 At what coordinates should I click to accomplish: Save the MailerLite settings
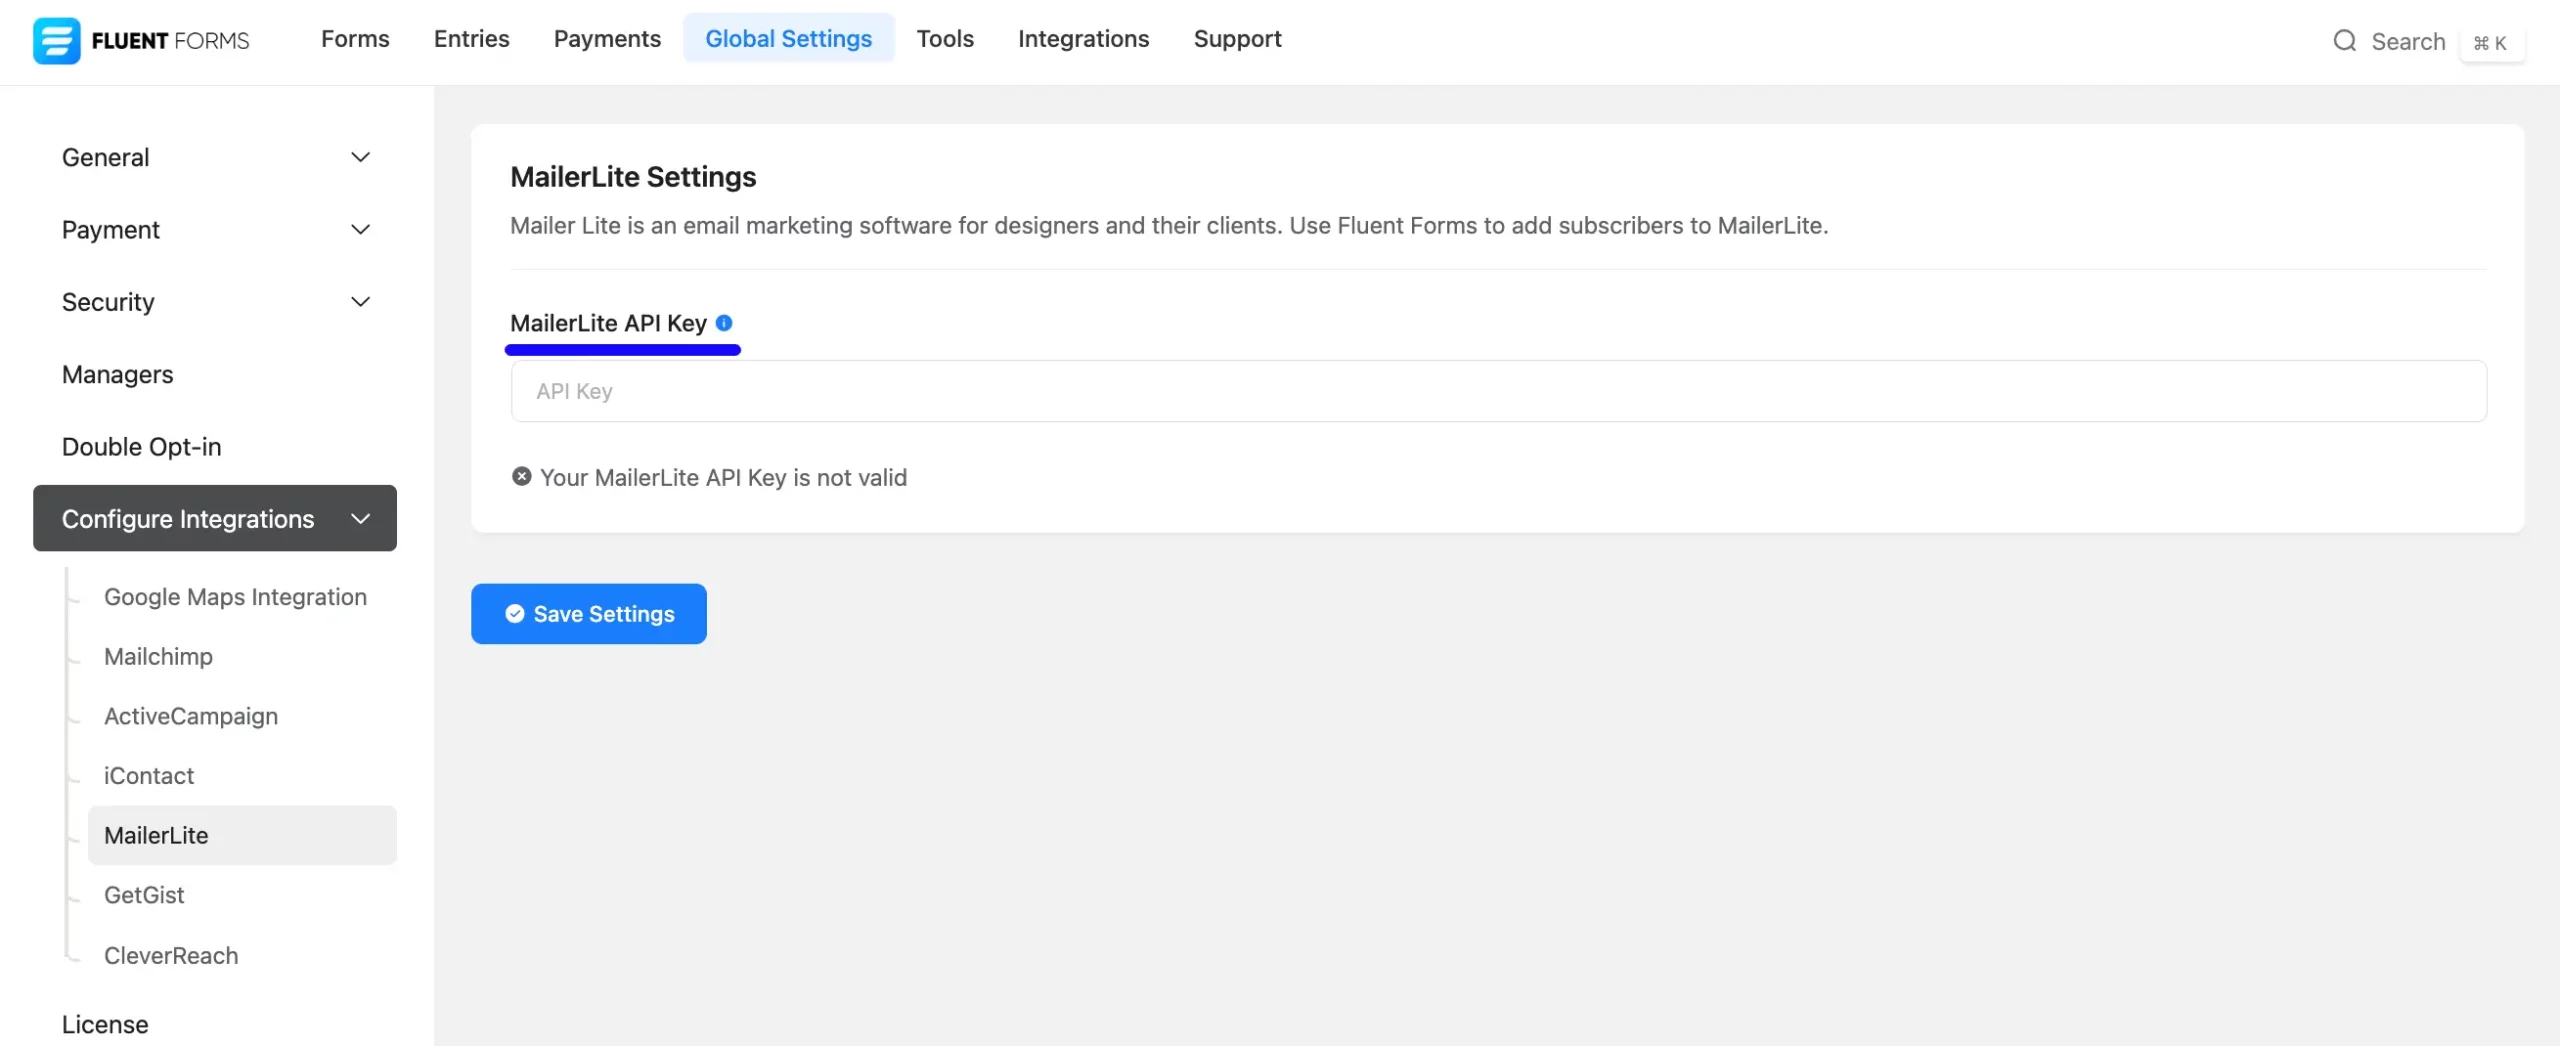click(589, 614)
